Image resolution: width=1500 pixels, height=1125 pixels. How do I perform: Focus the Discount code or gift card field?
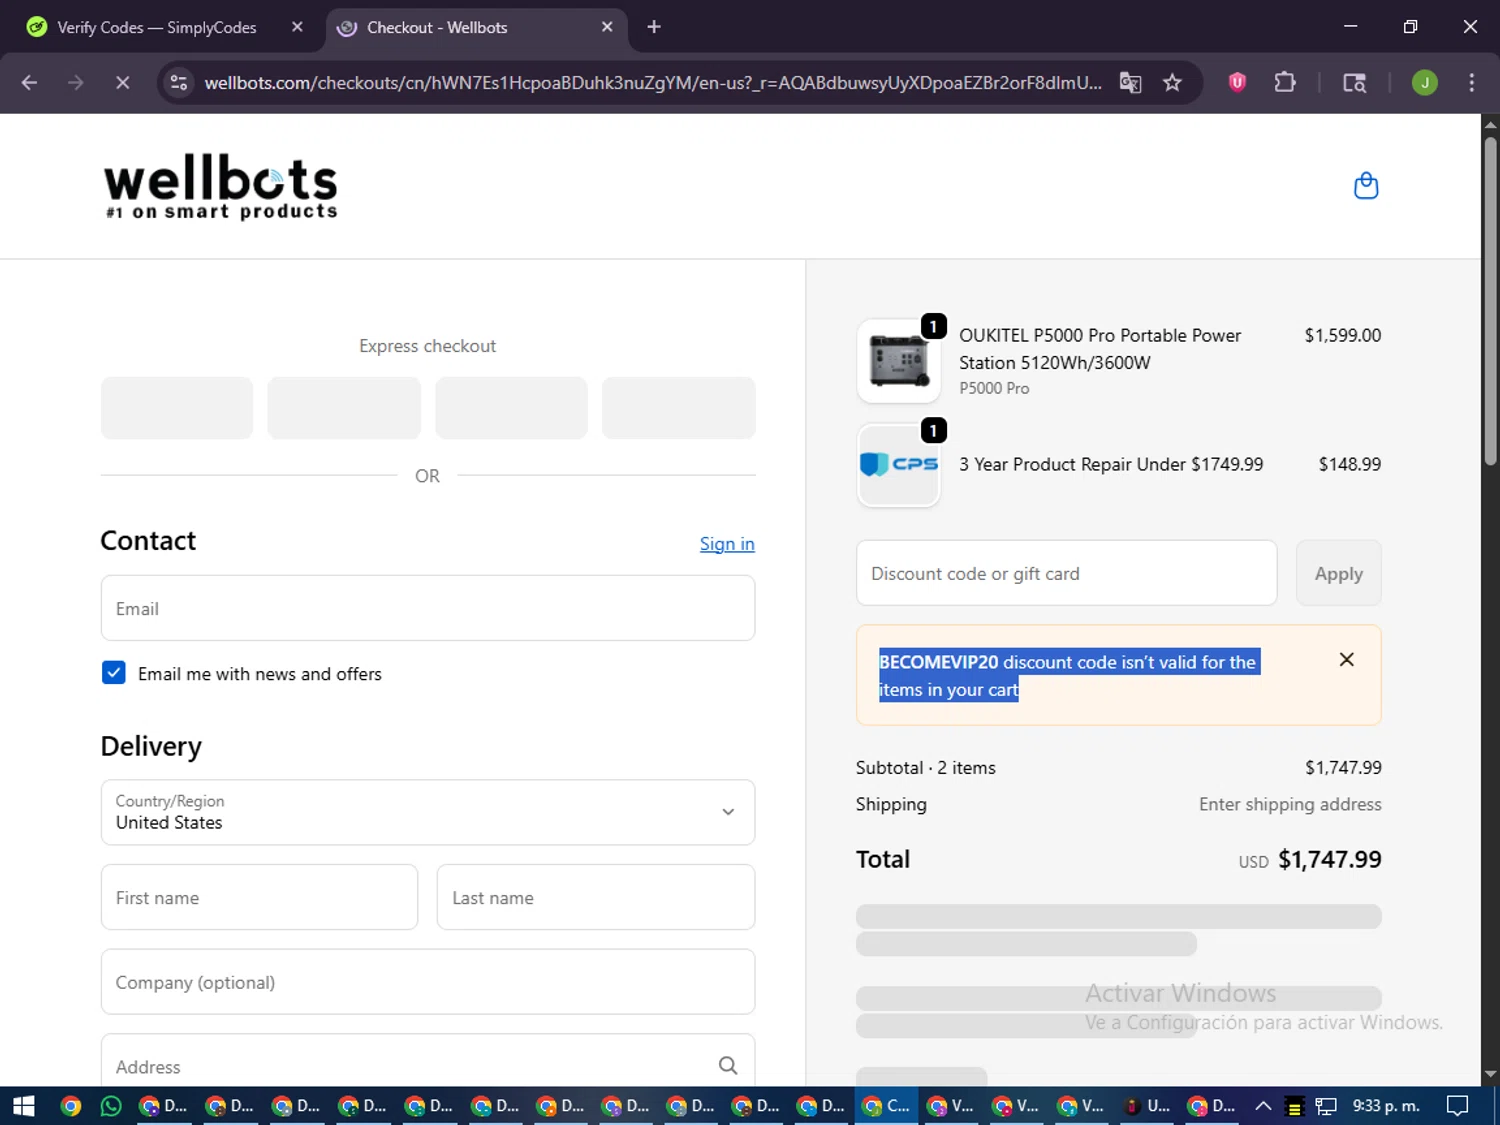[1066, 573]
